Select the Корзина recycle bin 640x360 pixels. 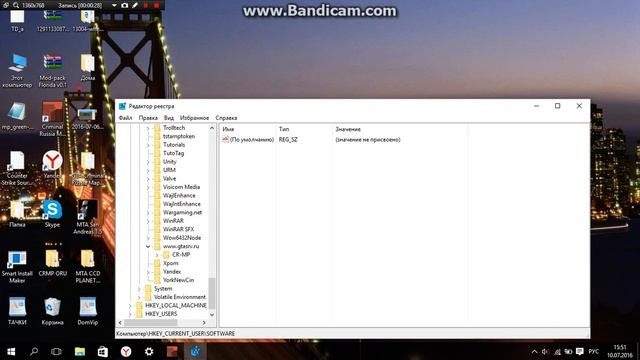click(x=53, y=311)
